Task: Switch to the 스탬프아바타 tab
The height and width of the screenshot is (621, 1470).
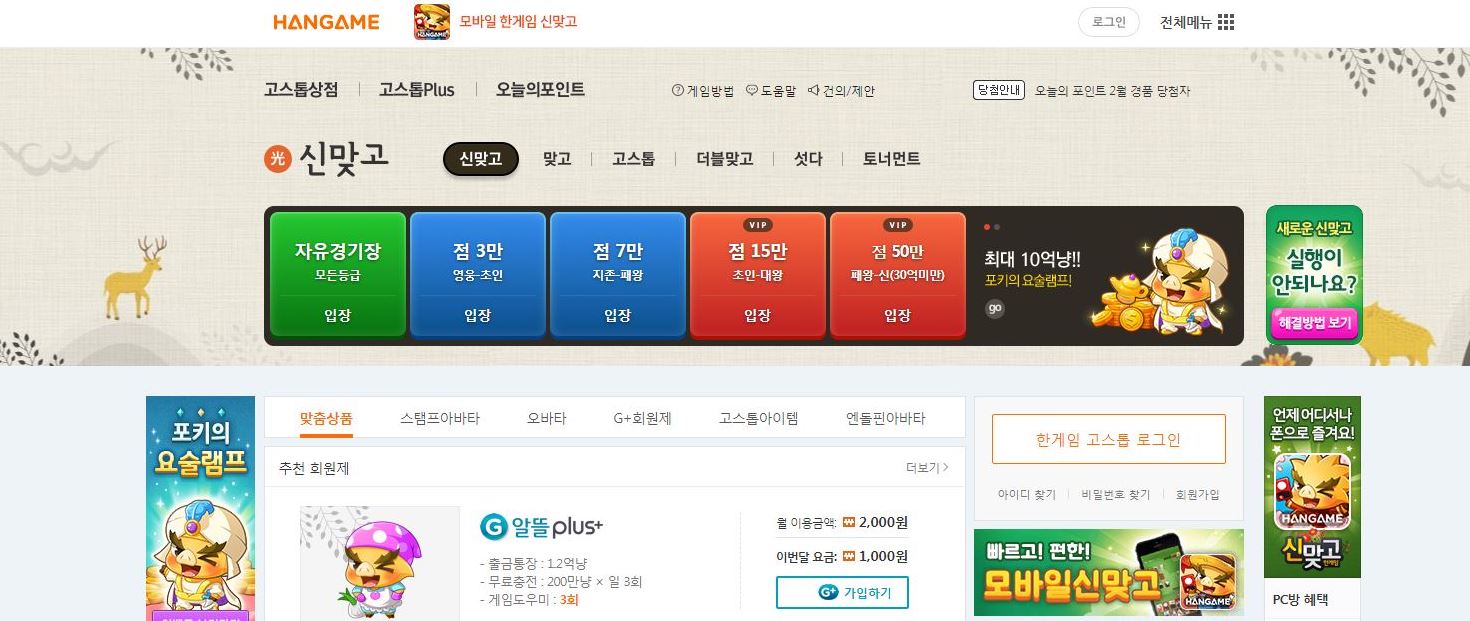Action: point(440,418)
